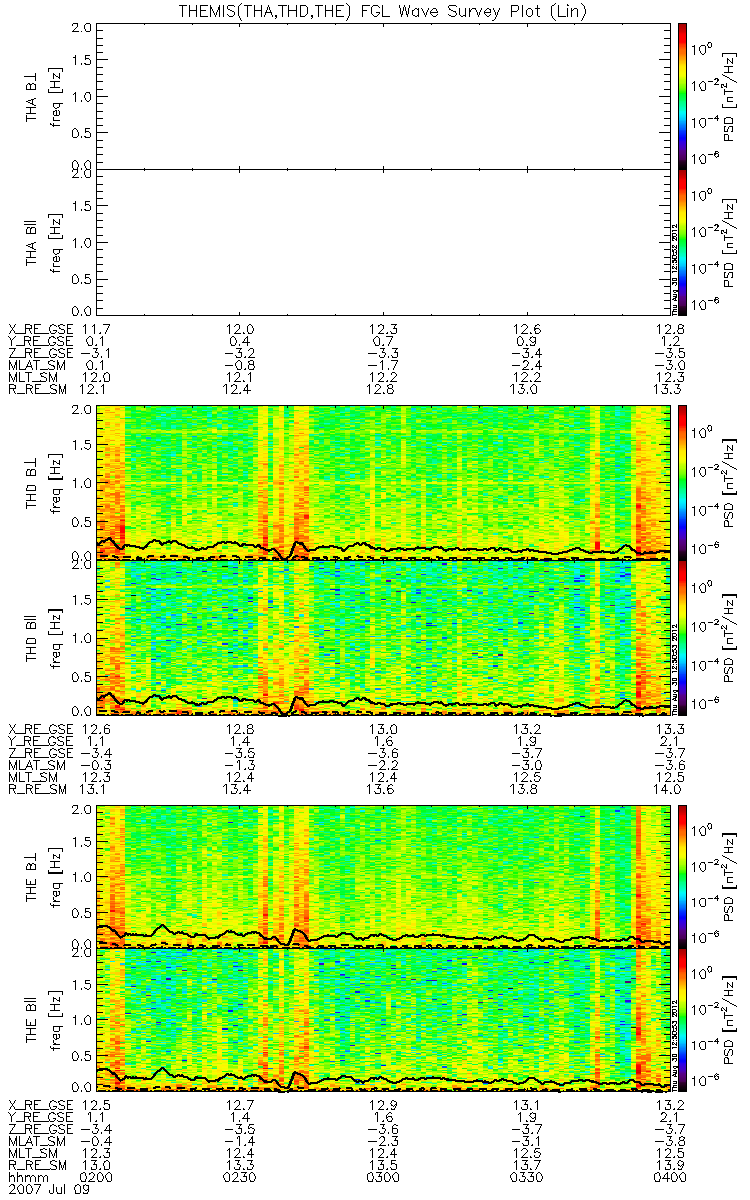The height and width of the screenshot is (1200, 750).
Task: Click the THE B⊥ spectrogram panel
Action: click(384, 876)
